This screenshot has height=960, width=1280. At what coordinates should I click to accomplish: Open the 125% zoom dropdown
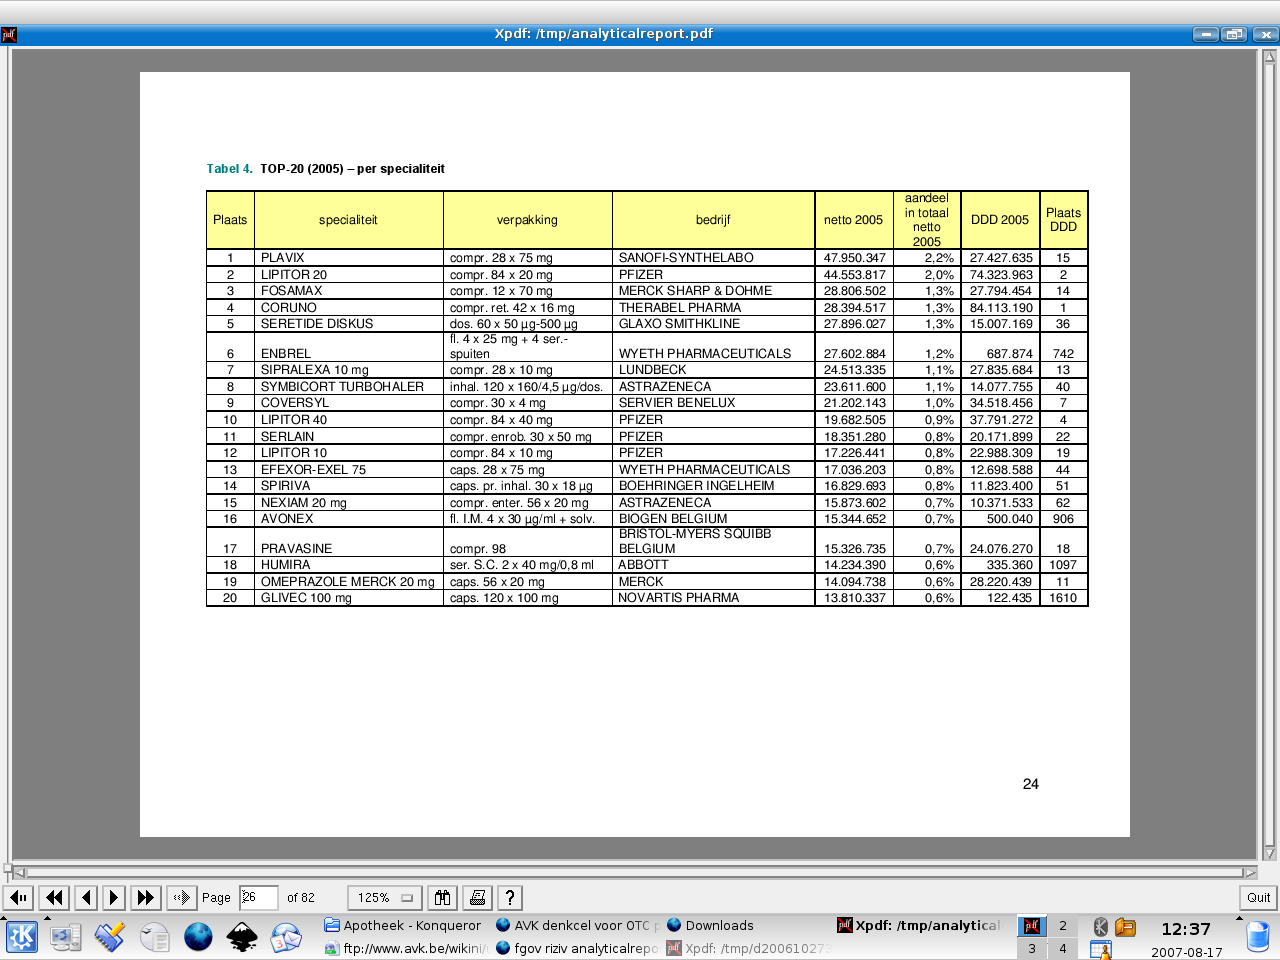[385, 898]
